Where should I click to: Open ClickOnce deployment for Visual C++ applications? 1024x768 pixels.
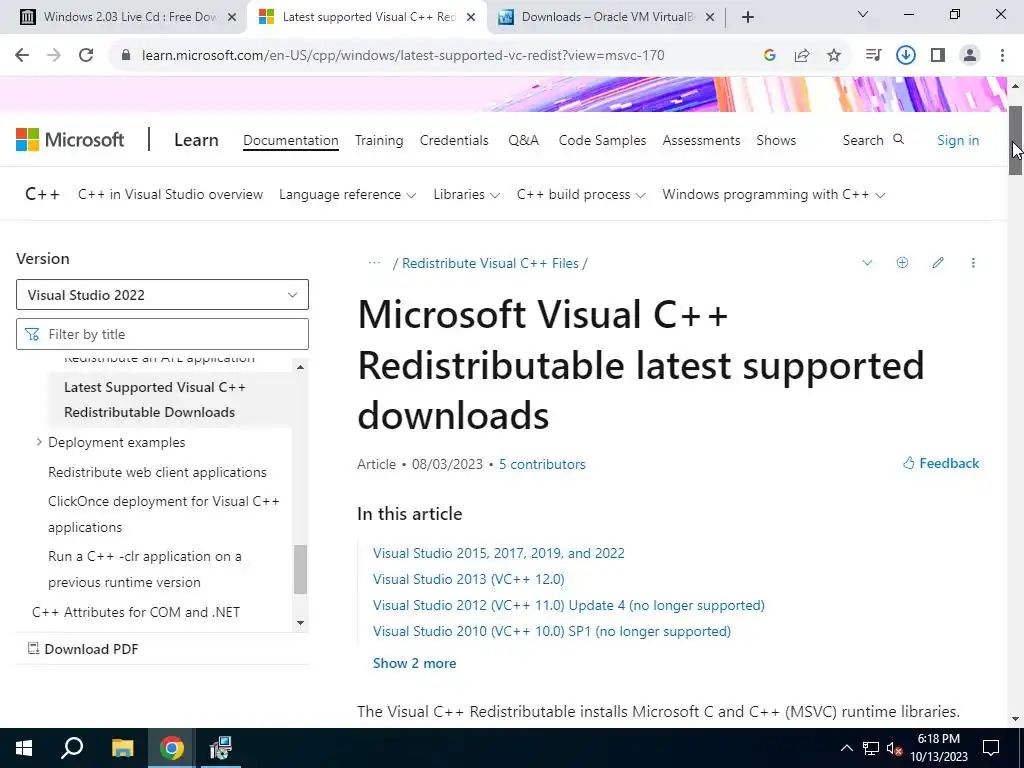click(x=163, y=514)
